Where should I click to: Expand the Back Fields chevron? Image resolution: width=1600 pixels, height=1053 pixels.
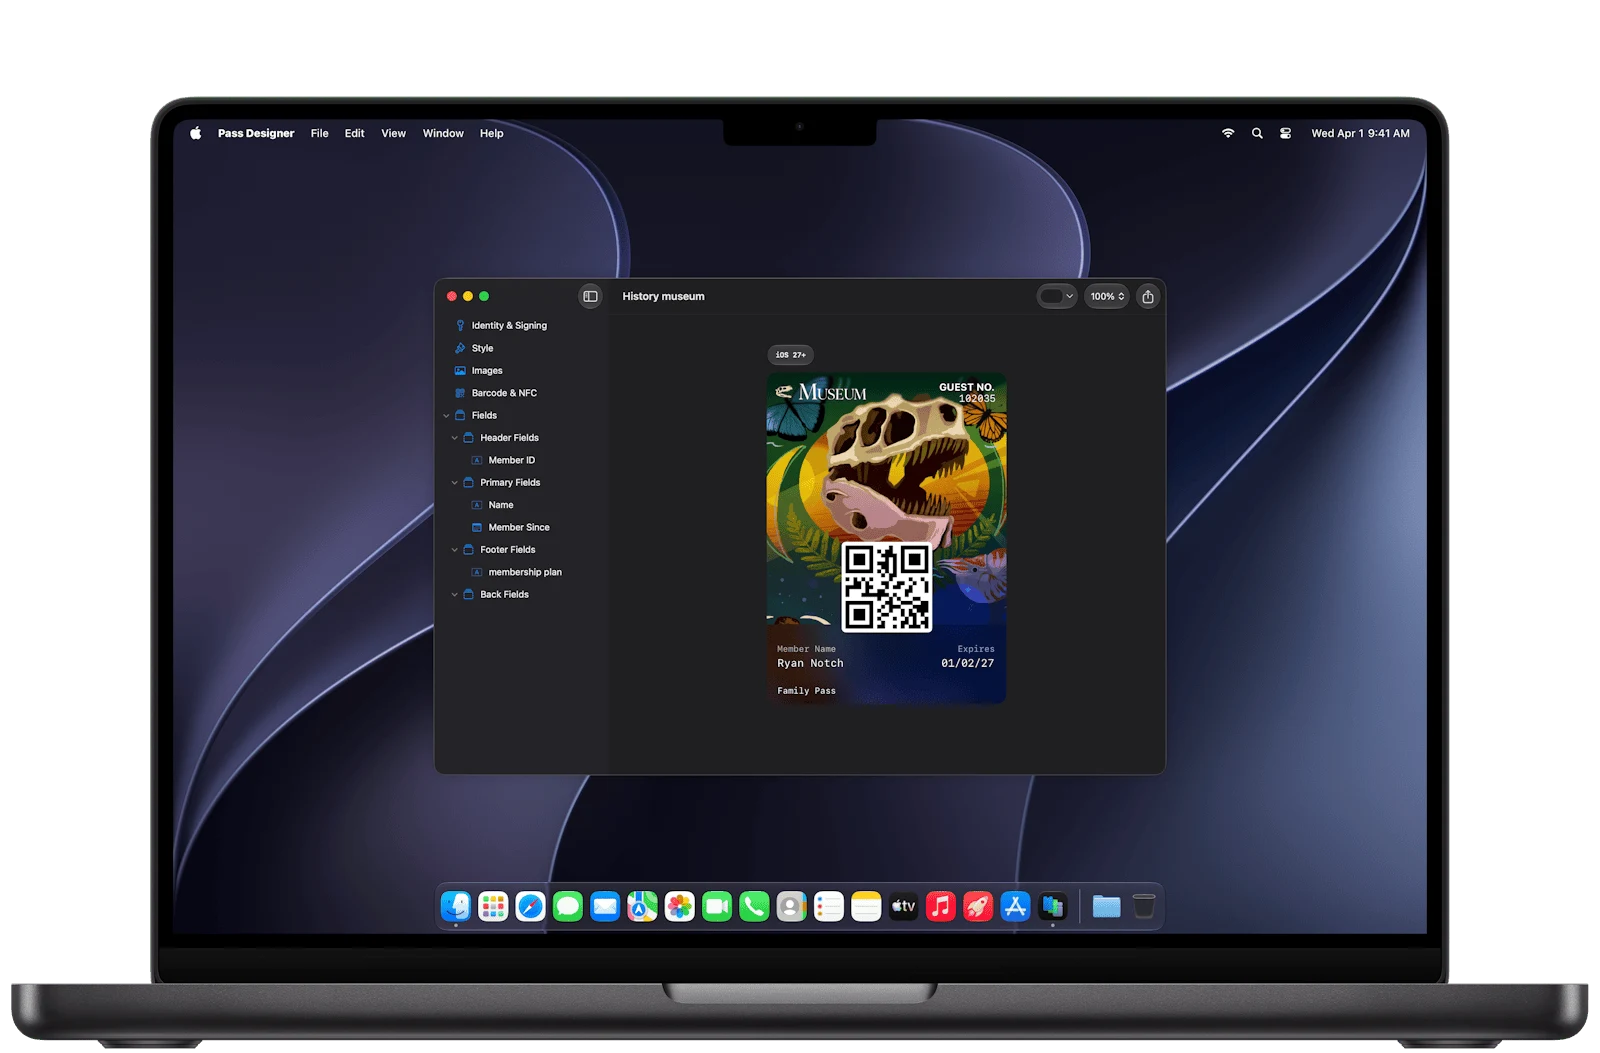coord(454,594)
